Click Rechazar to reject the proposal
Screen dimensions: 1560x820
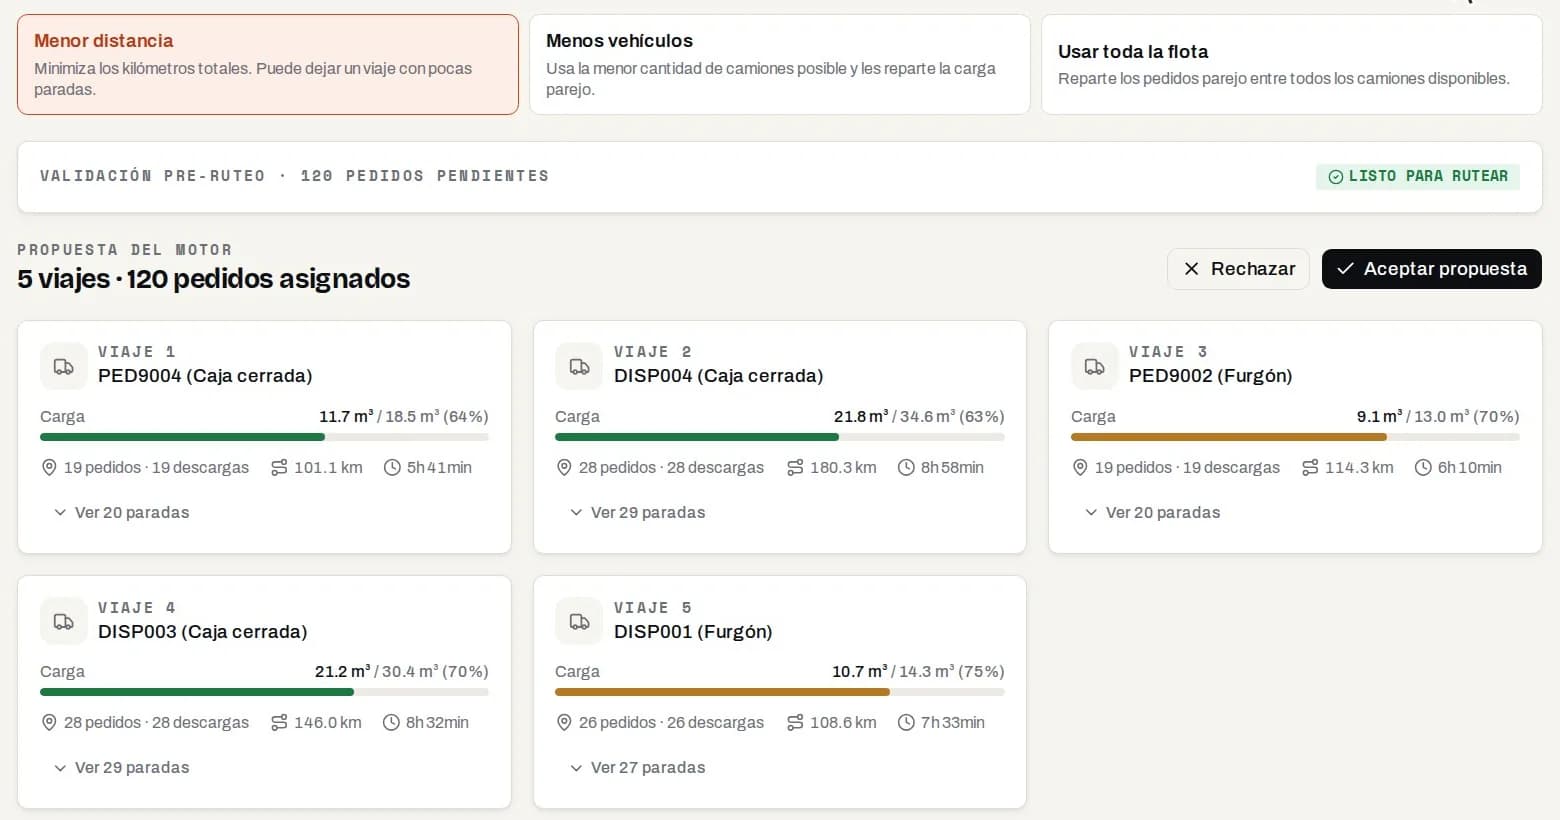1238,269
